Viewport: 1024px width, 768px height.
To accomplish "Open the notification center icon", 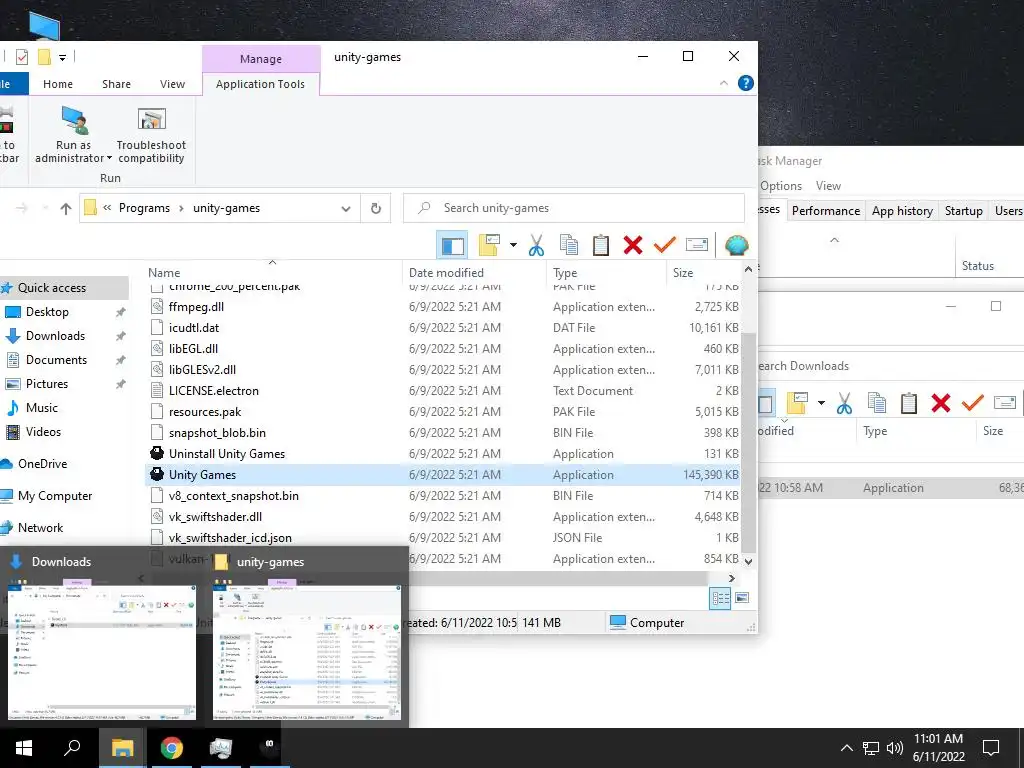I will pyautogui.click(x=991, y=748).
